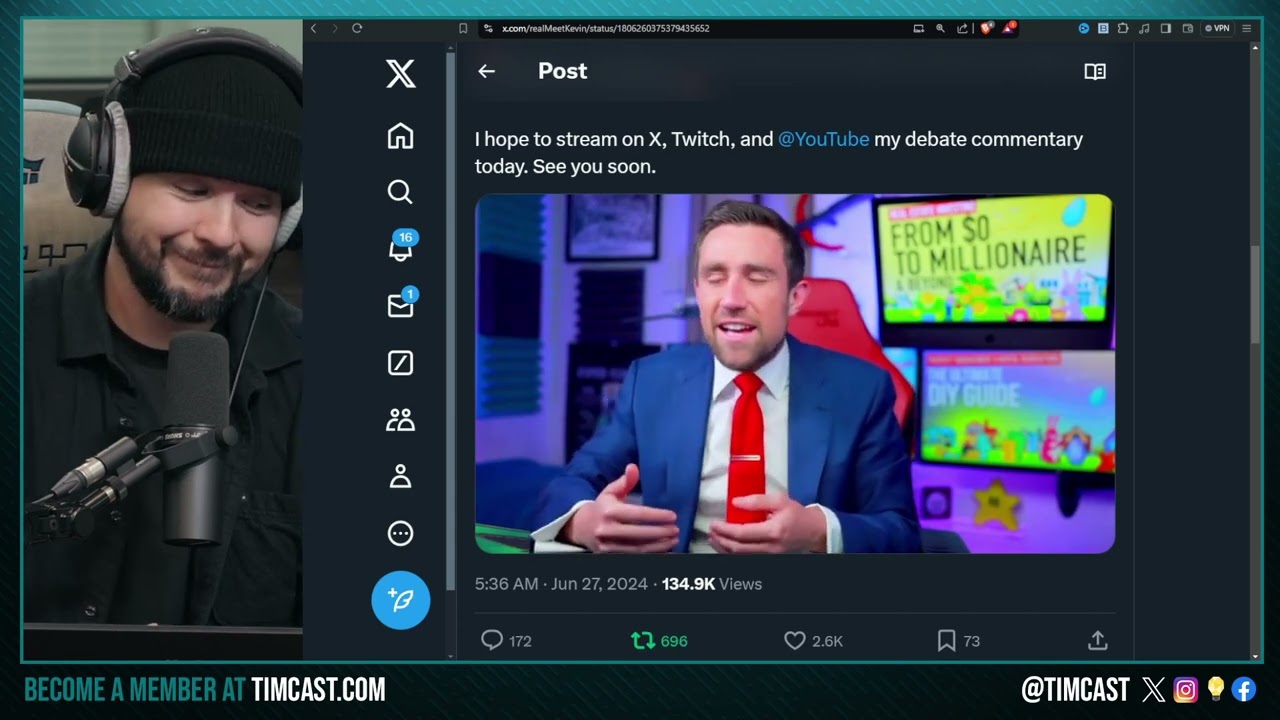Screen dimensions: 1280x720
Task: Click the 134.9K Views count
Action: click(x=712, y=584)
